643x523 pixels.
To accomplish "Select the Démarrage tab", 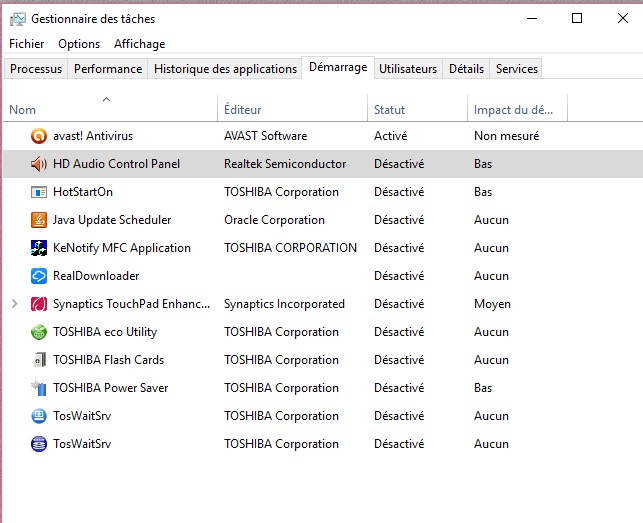I will [338, 67].
